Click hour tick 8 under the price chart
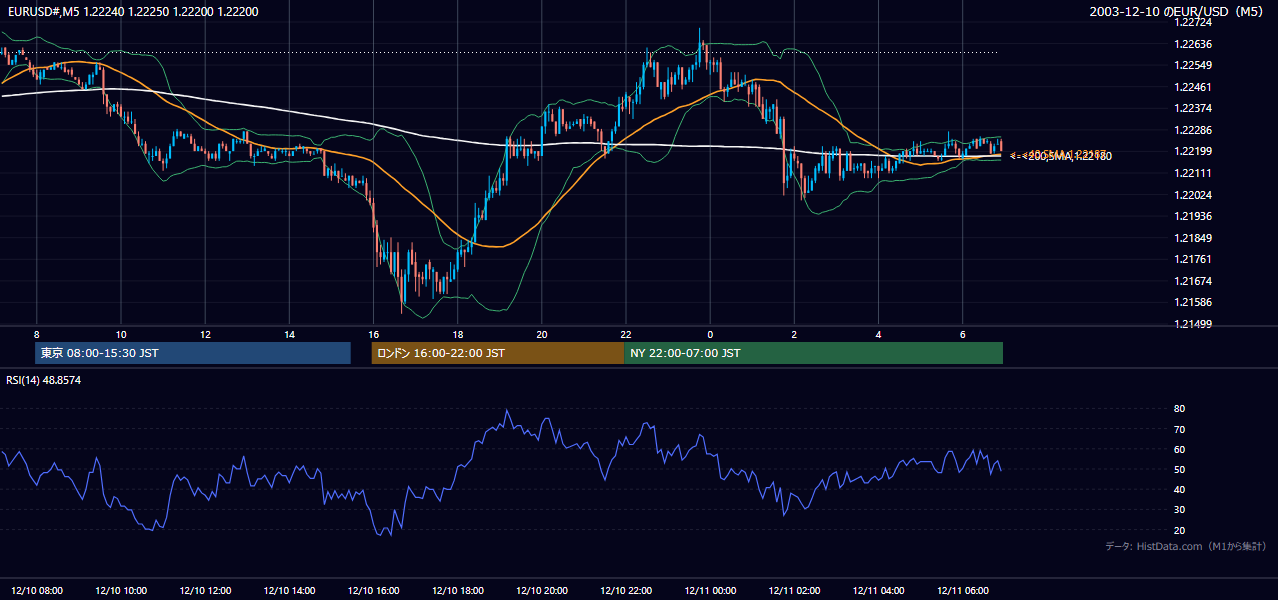 37,334
